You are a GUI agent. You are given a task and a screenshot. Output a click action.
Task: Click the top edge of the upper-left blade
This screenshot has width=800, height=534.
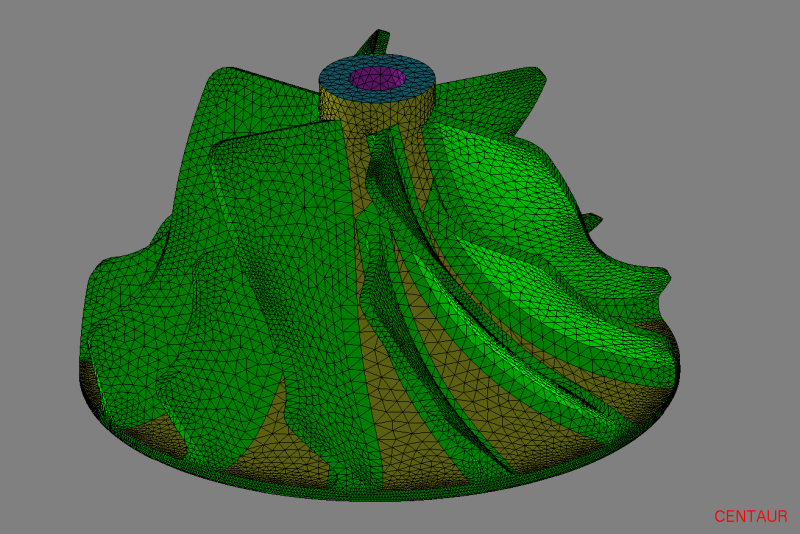click(x=225, y=72)
